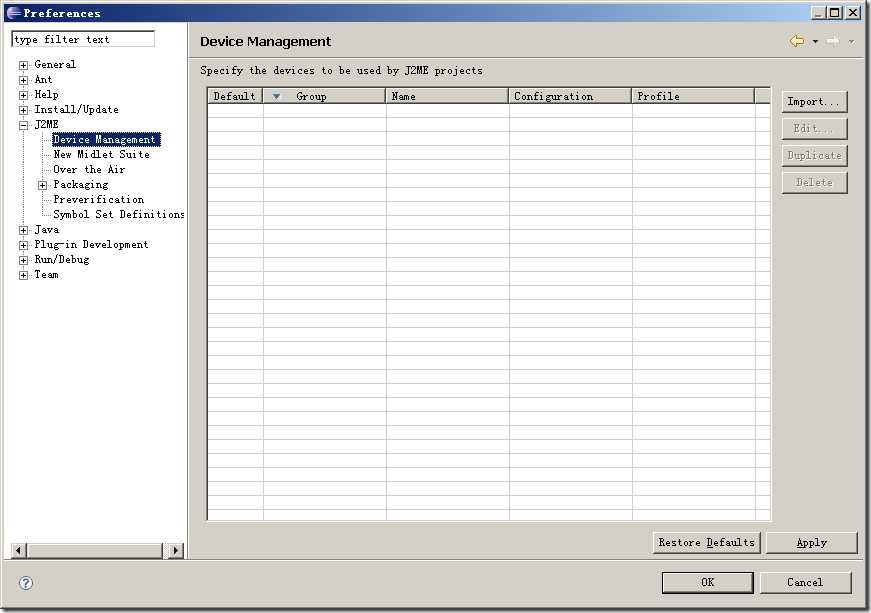Click tree scrollbar right arrow
871x613 pixels.
[176, 550]
